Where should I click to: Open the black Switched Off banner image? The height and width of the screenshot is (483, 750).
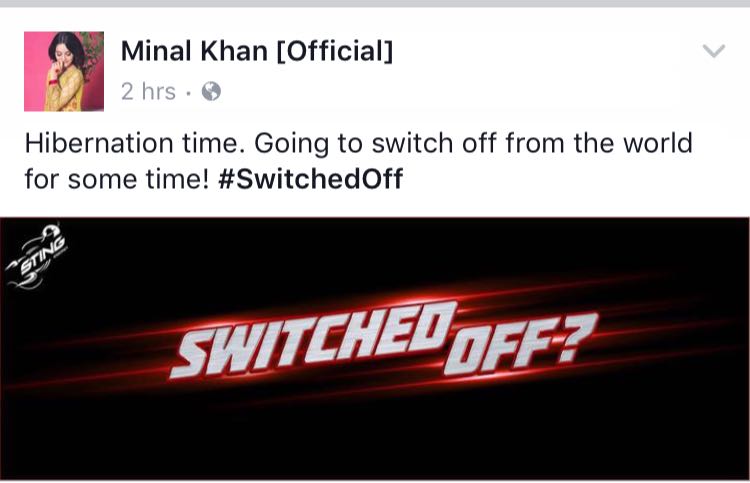click(x=375, y=349)
